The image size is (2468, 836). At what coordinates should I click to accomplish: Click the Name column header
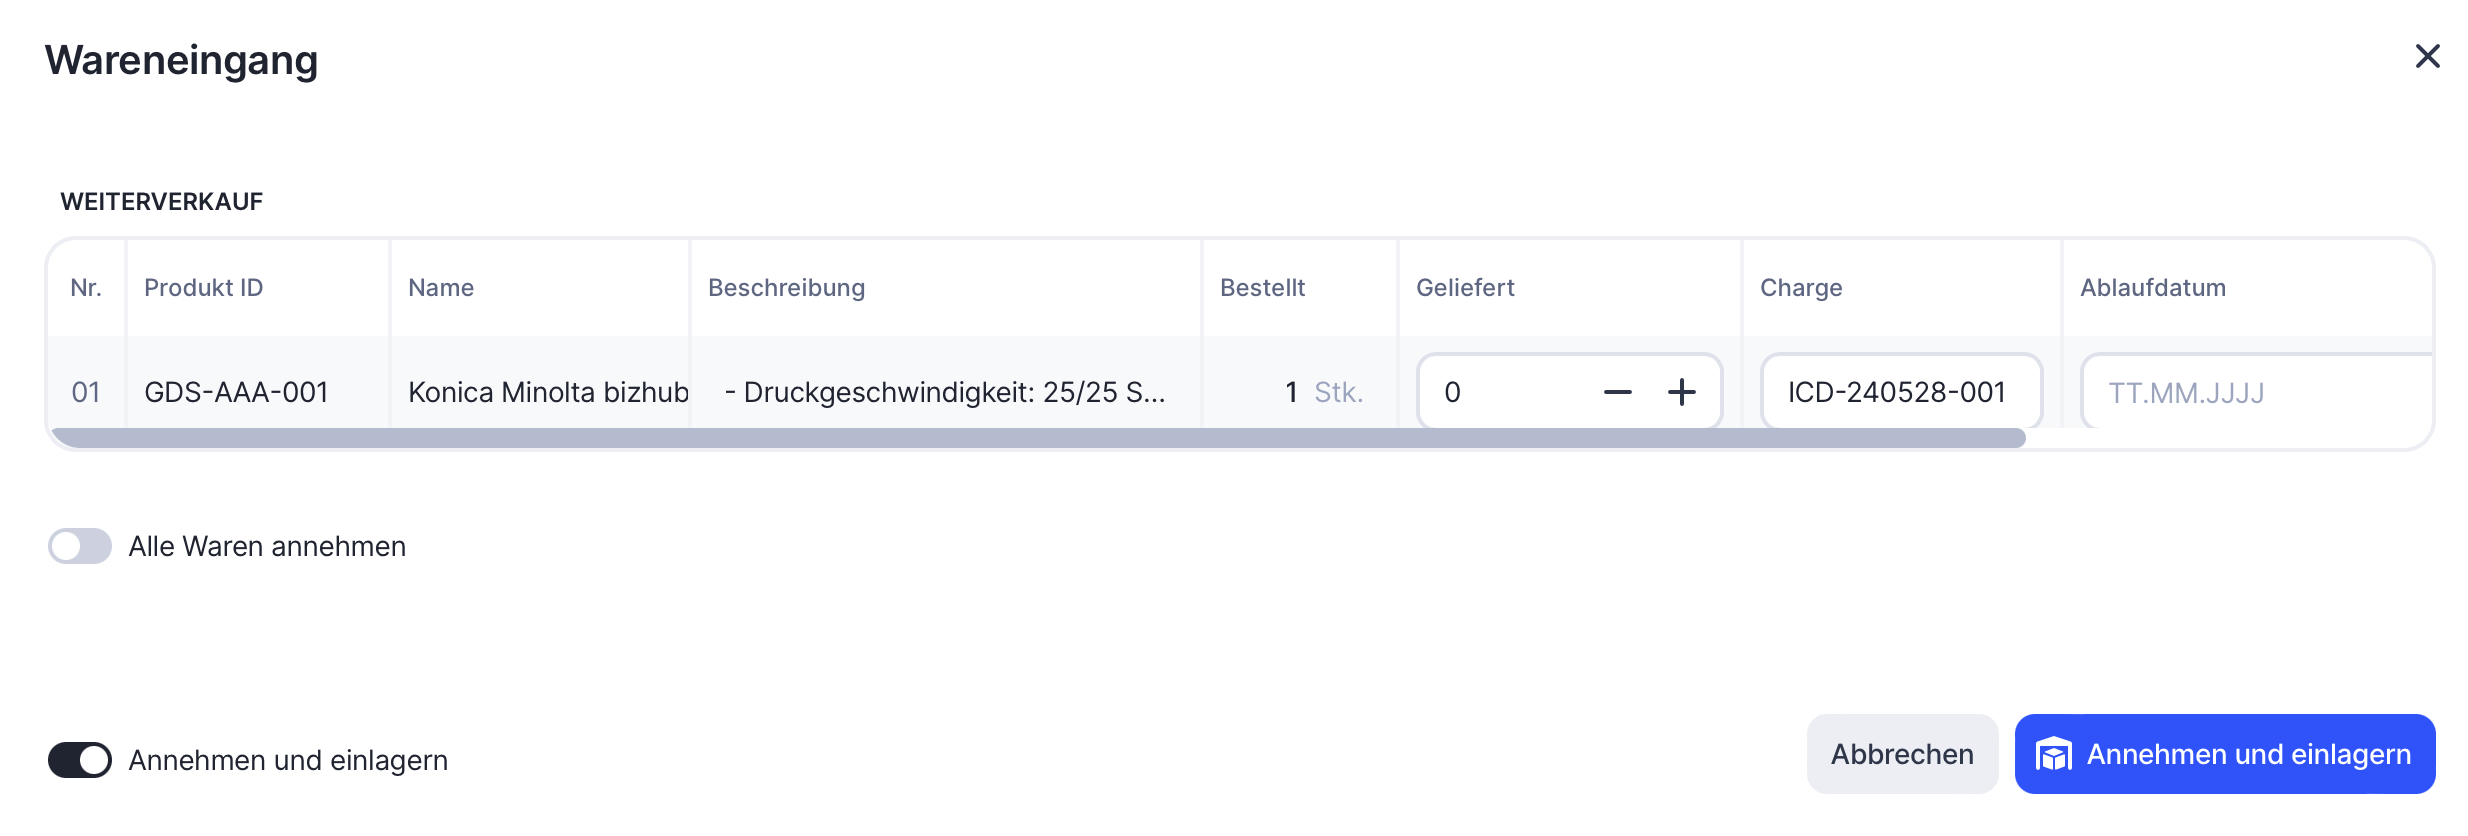441,288
